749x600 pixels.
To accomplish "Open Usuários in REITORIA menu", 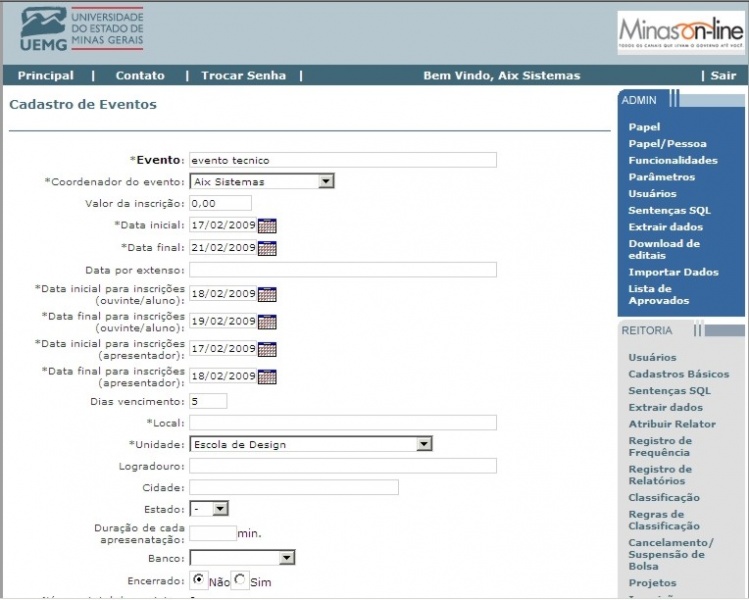I will point(653,357).
